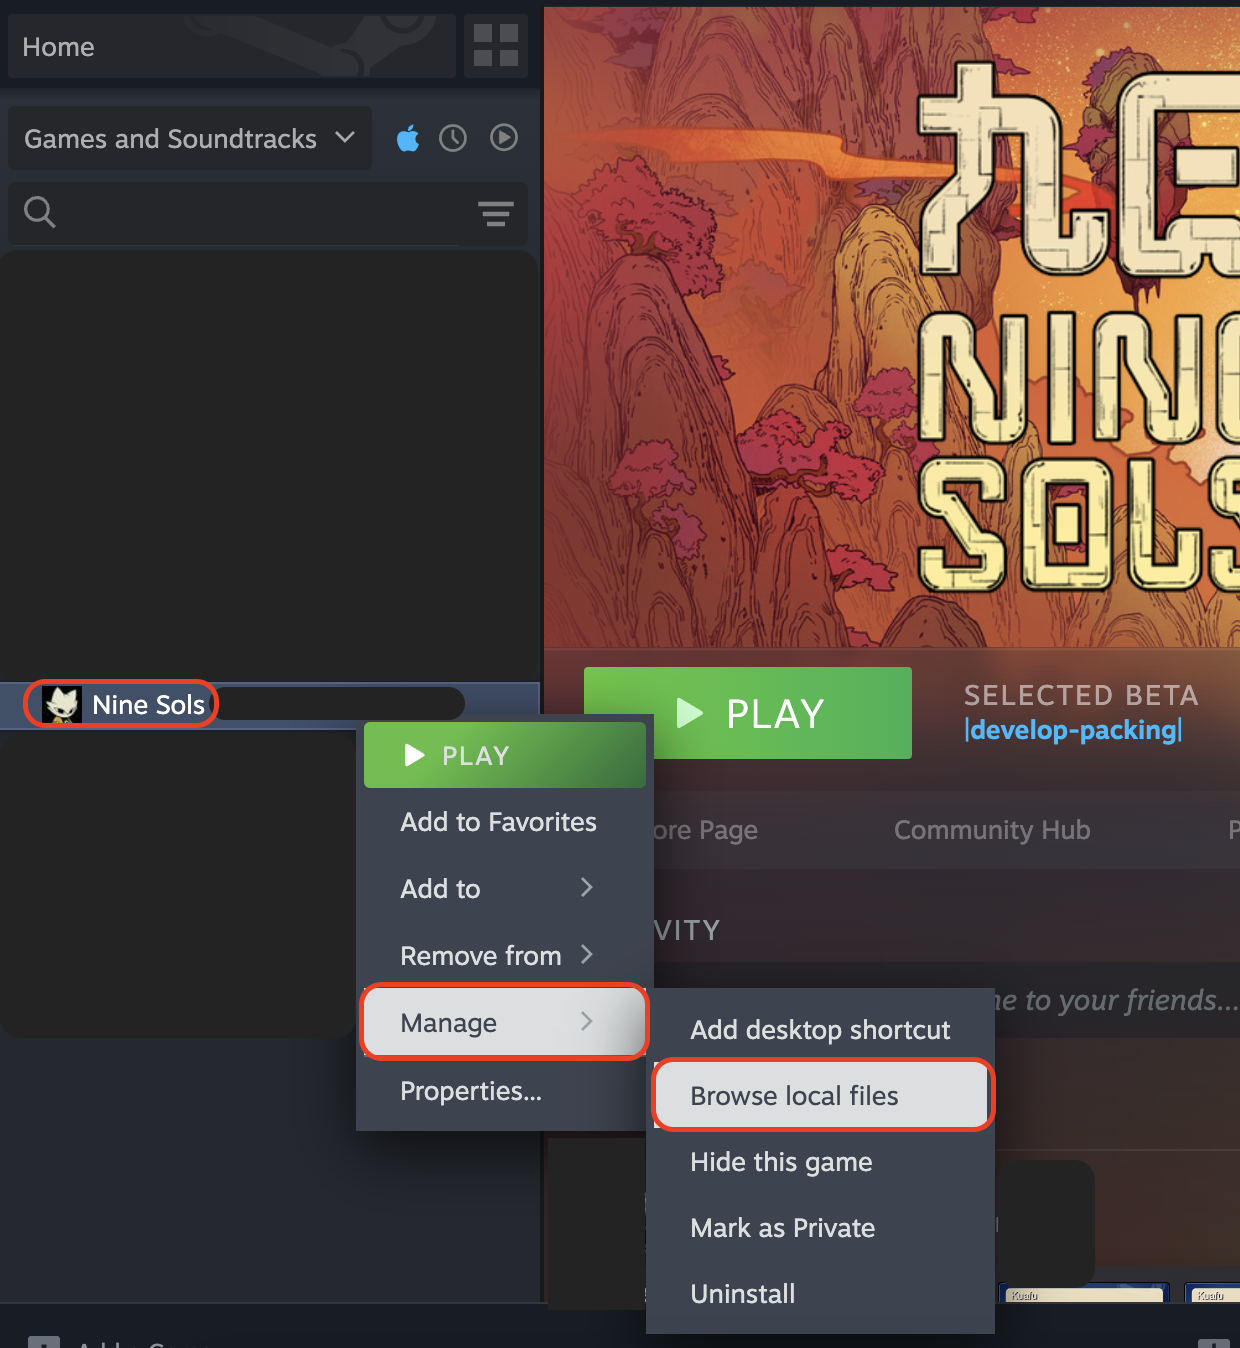The image size is (1240, 1348).
Task: Click the Nine Sols cat avatar in the sidebar
Action: 63,704
